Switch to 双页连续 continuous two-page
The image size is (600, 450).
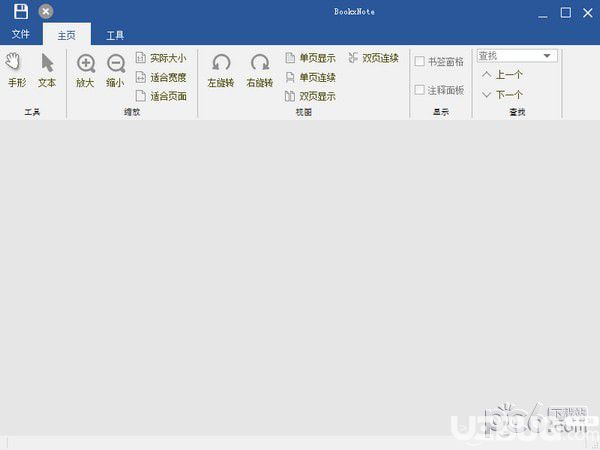pos(373,58)
